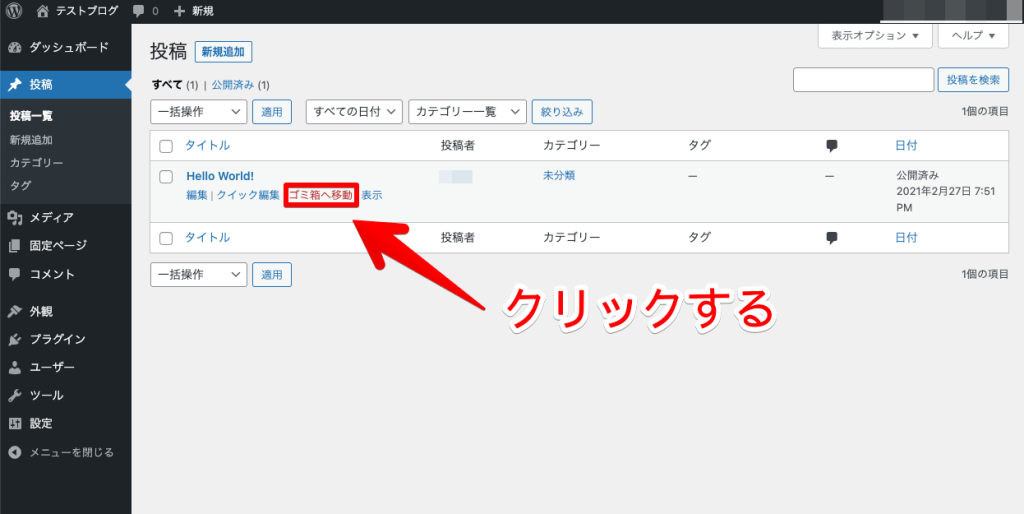
Task: Open 新規追加 in sidebar submenu
Action: tap(31, 140)
